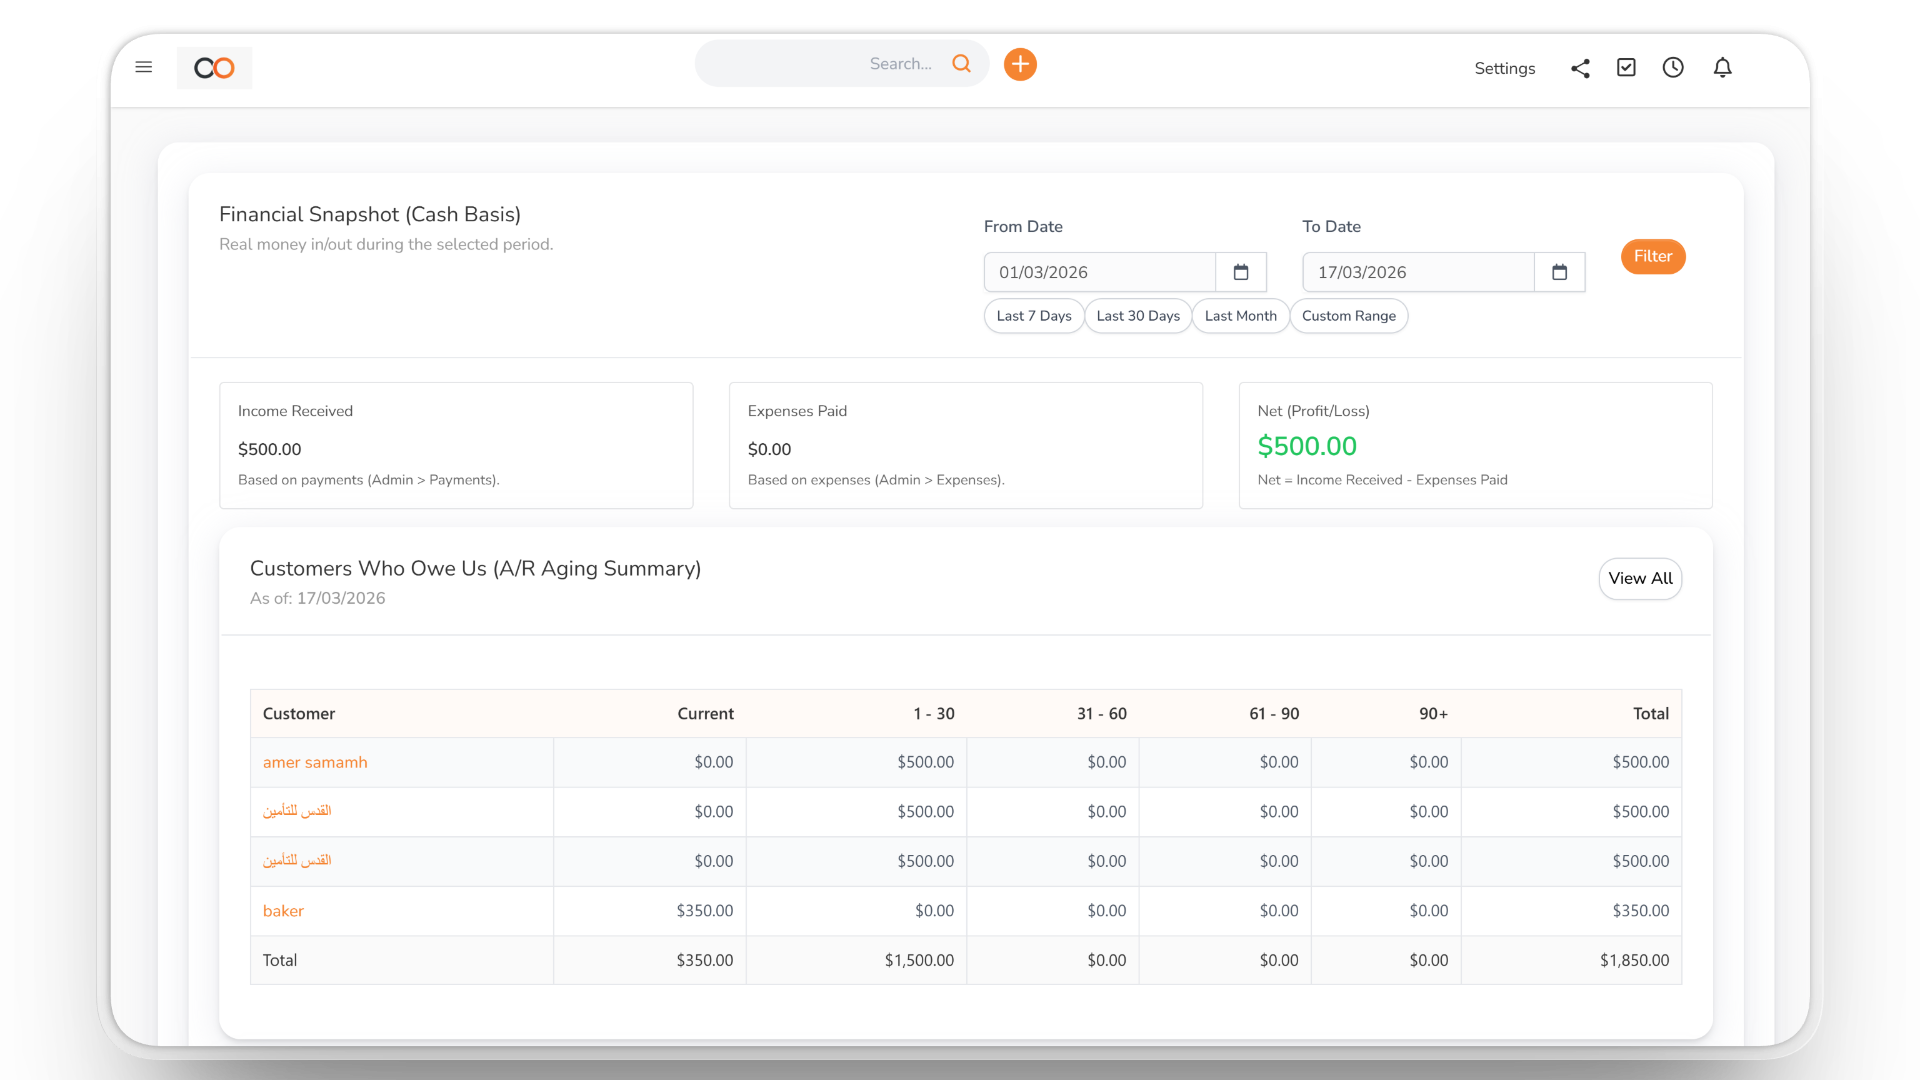Screen dimensions: 1920x1080
Task: Click the search magnifier icon
Action: click(x=961, y=63)
